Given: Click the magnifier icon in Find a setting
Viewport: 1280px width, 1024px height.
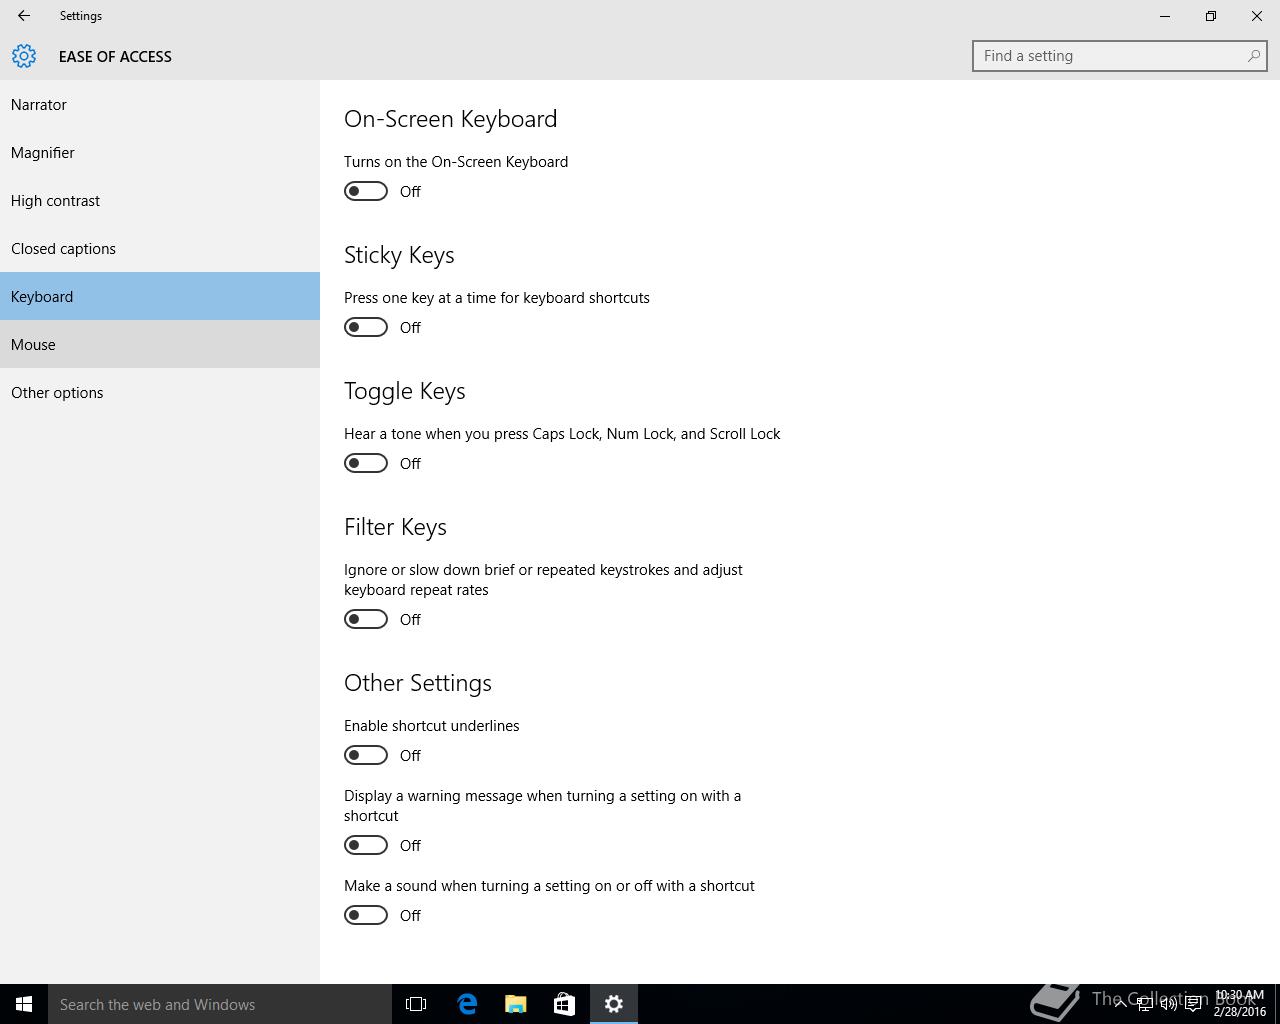Looking at the screenshot, I should pyautogui.click(x=1253, y=56).
